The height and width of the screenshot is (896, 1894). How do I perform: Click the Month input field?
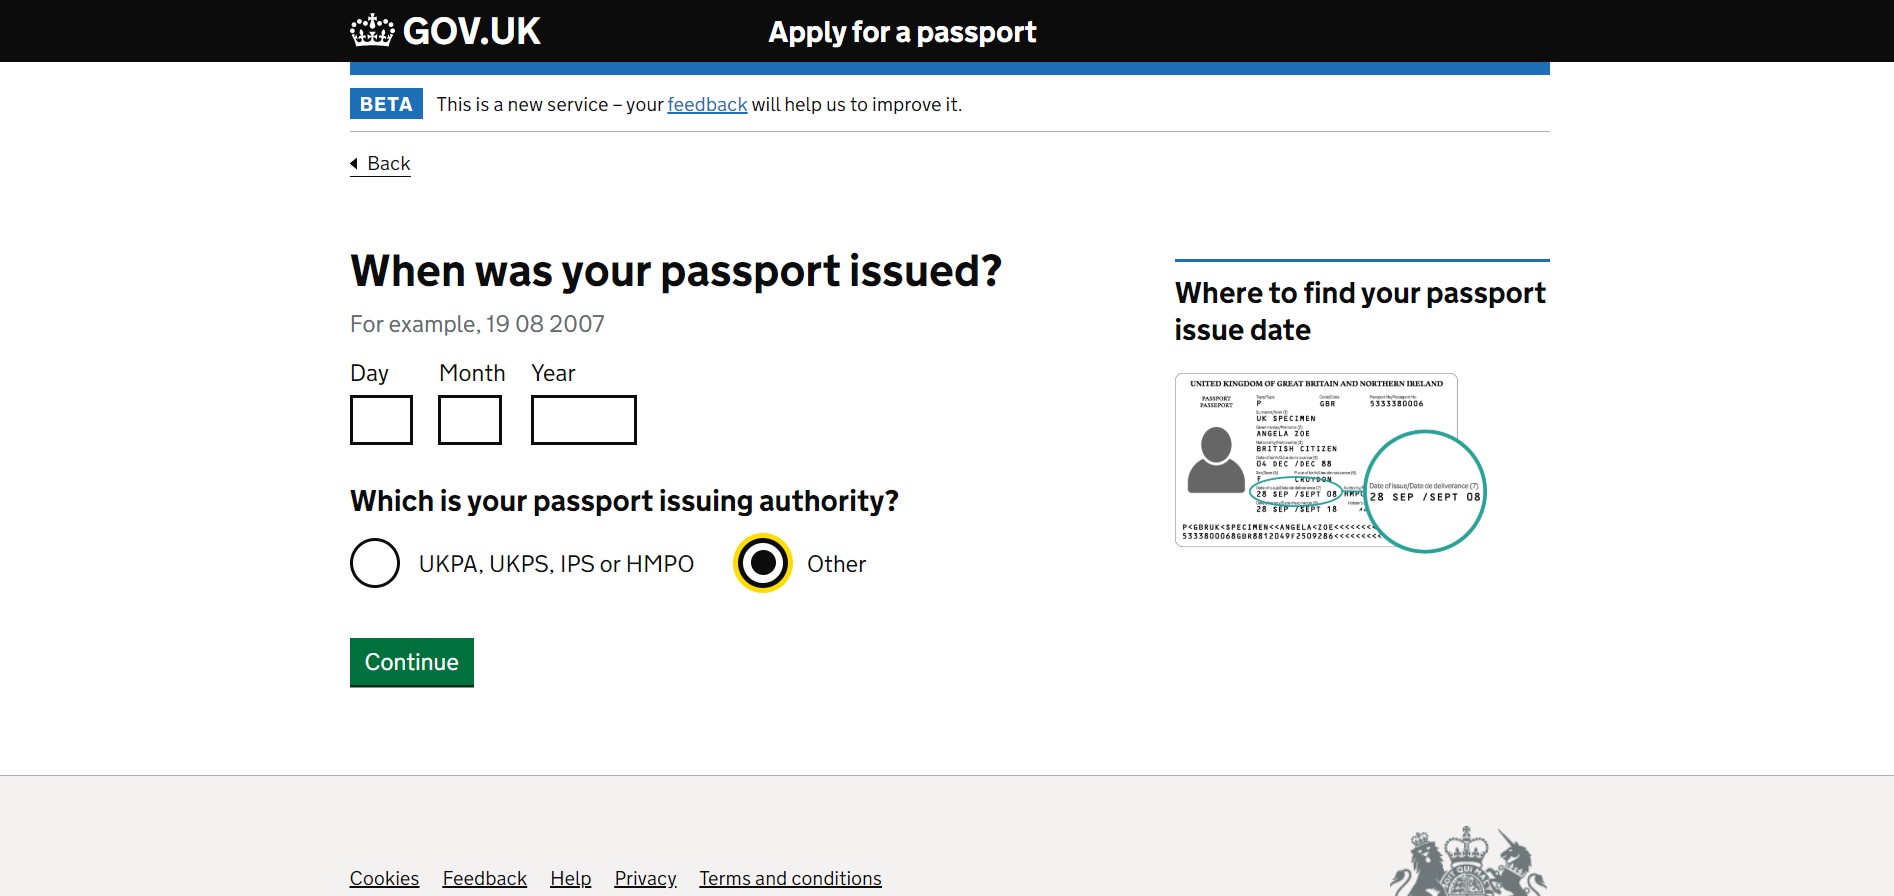point(470,420)
